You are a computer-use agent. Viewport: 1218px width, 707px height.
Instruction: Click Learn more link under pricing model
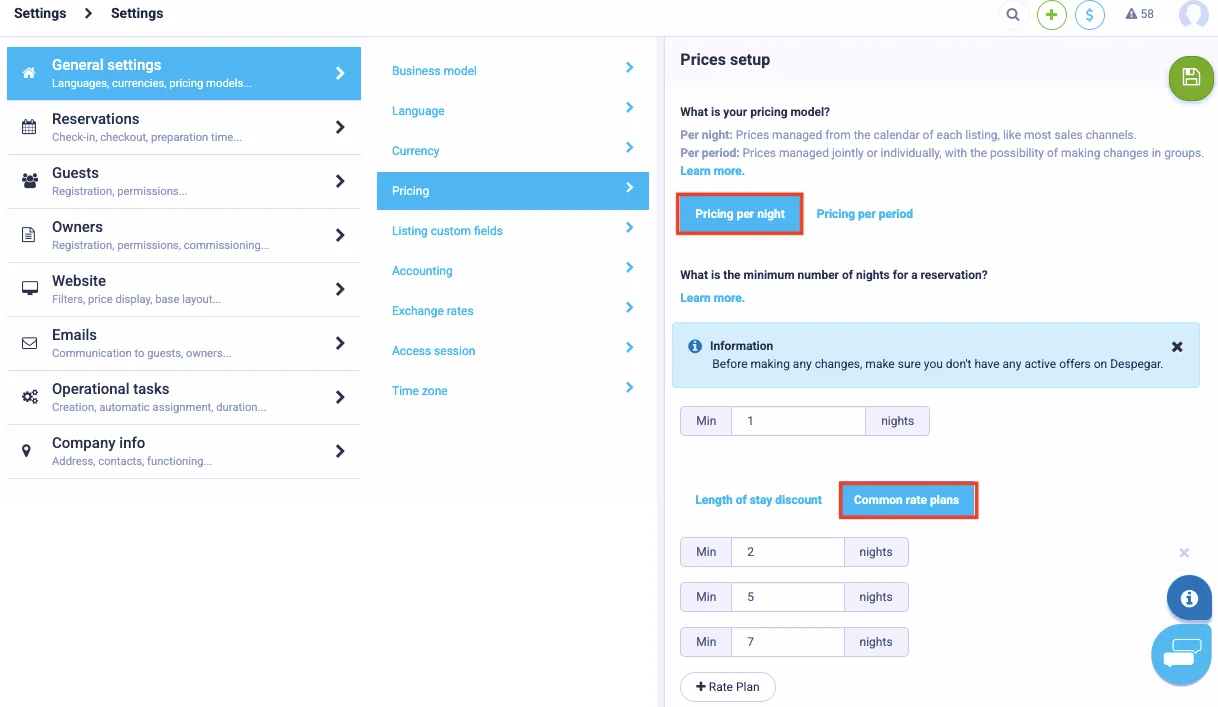[712, 171]
